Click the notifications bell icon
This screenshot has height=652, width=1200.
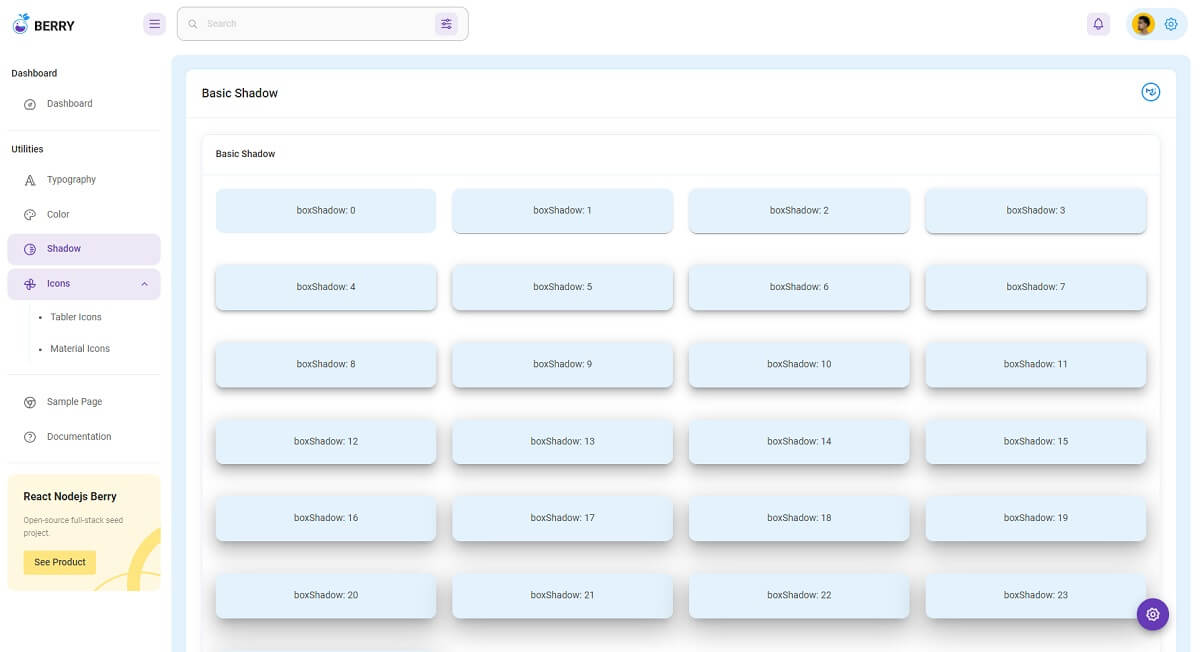pyautogui.click(x=1098, y=23)
